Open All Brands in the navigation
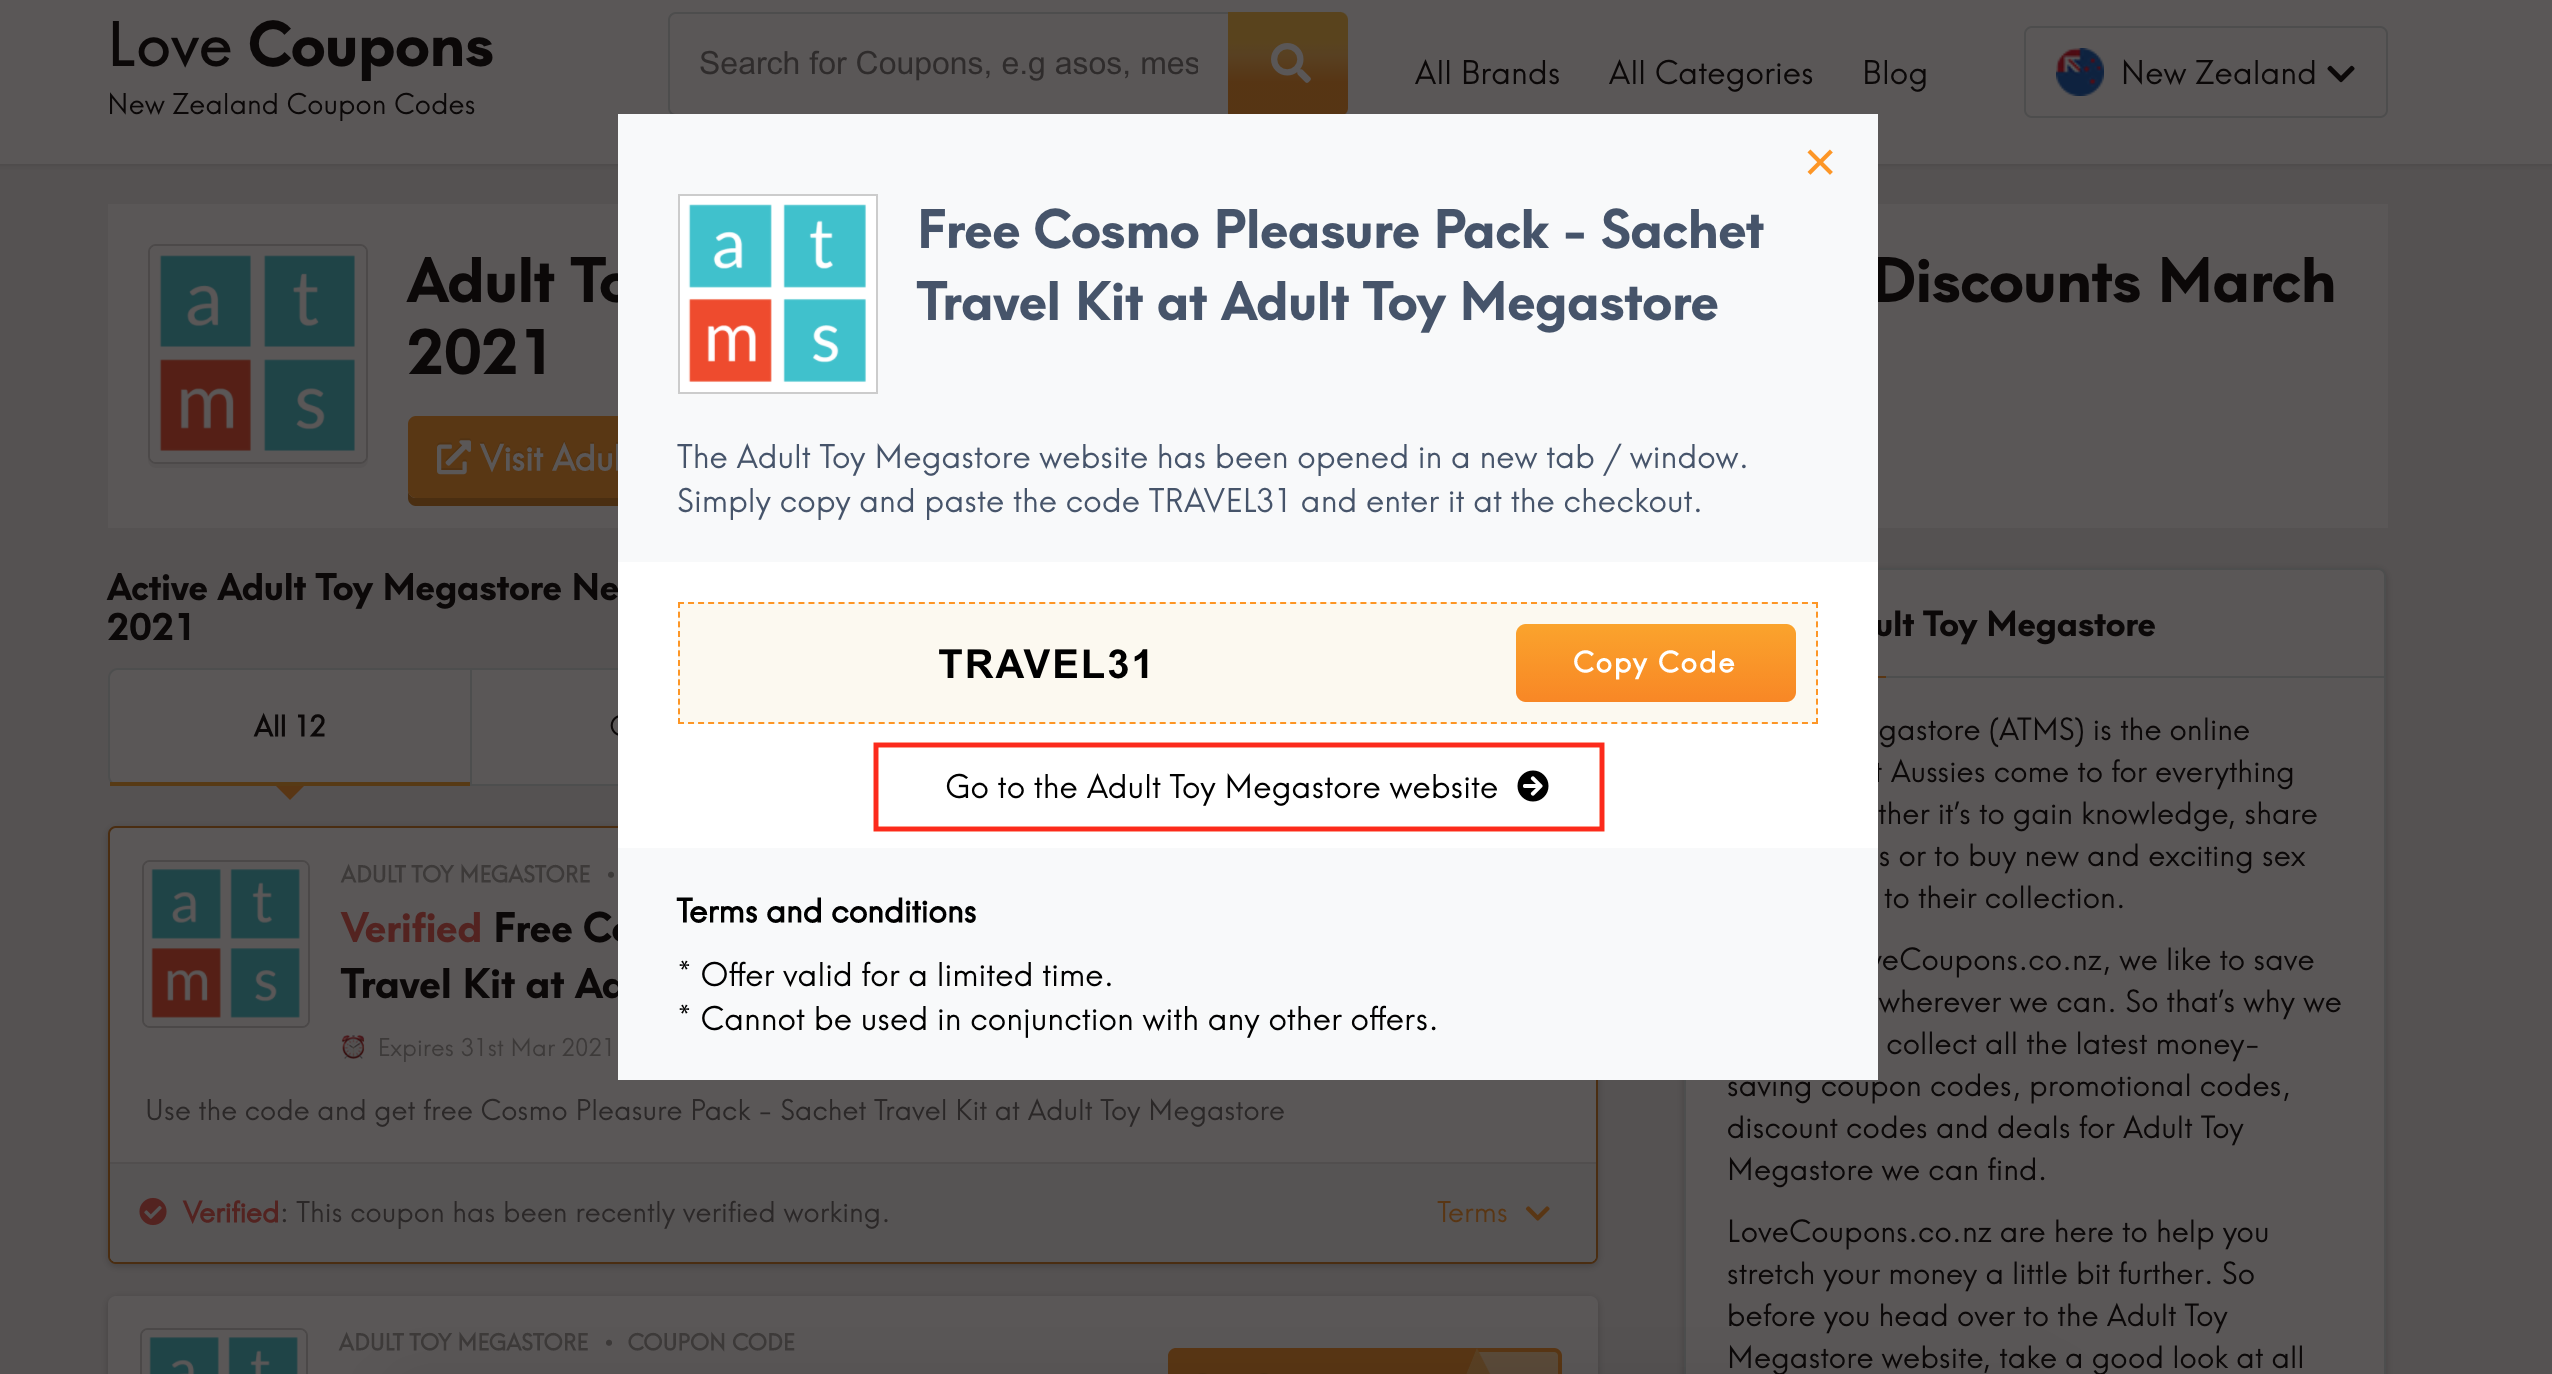2552x1374 pixels. (x=1486, y=73)
